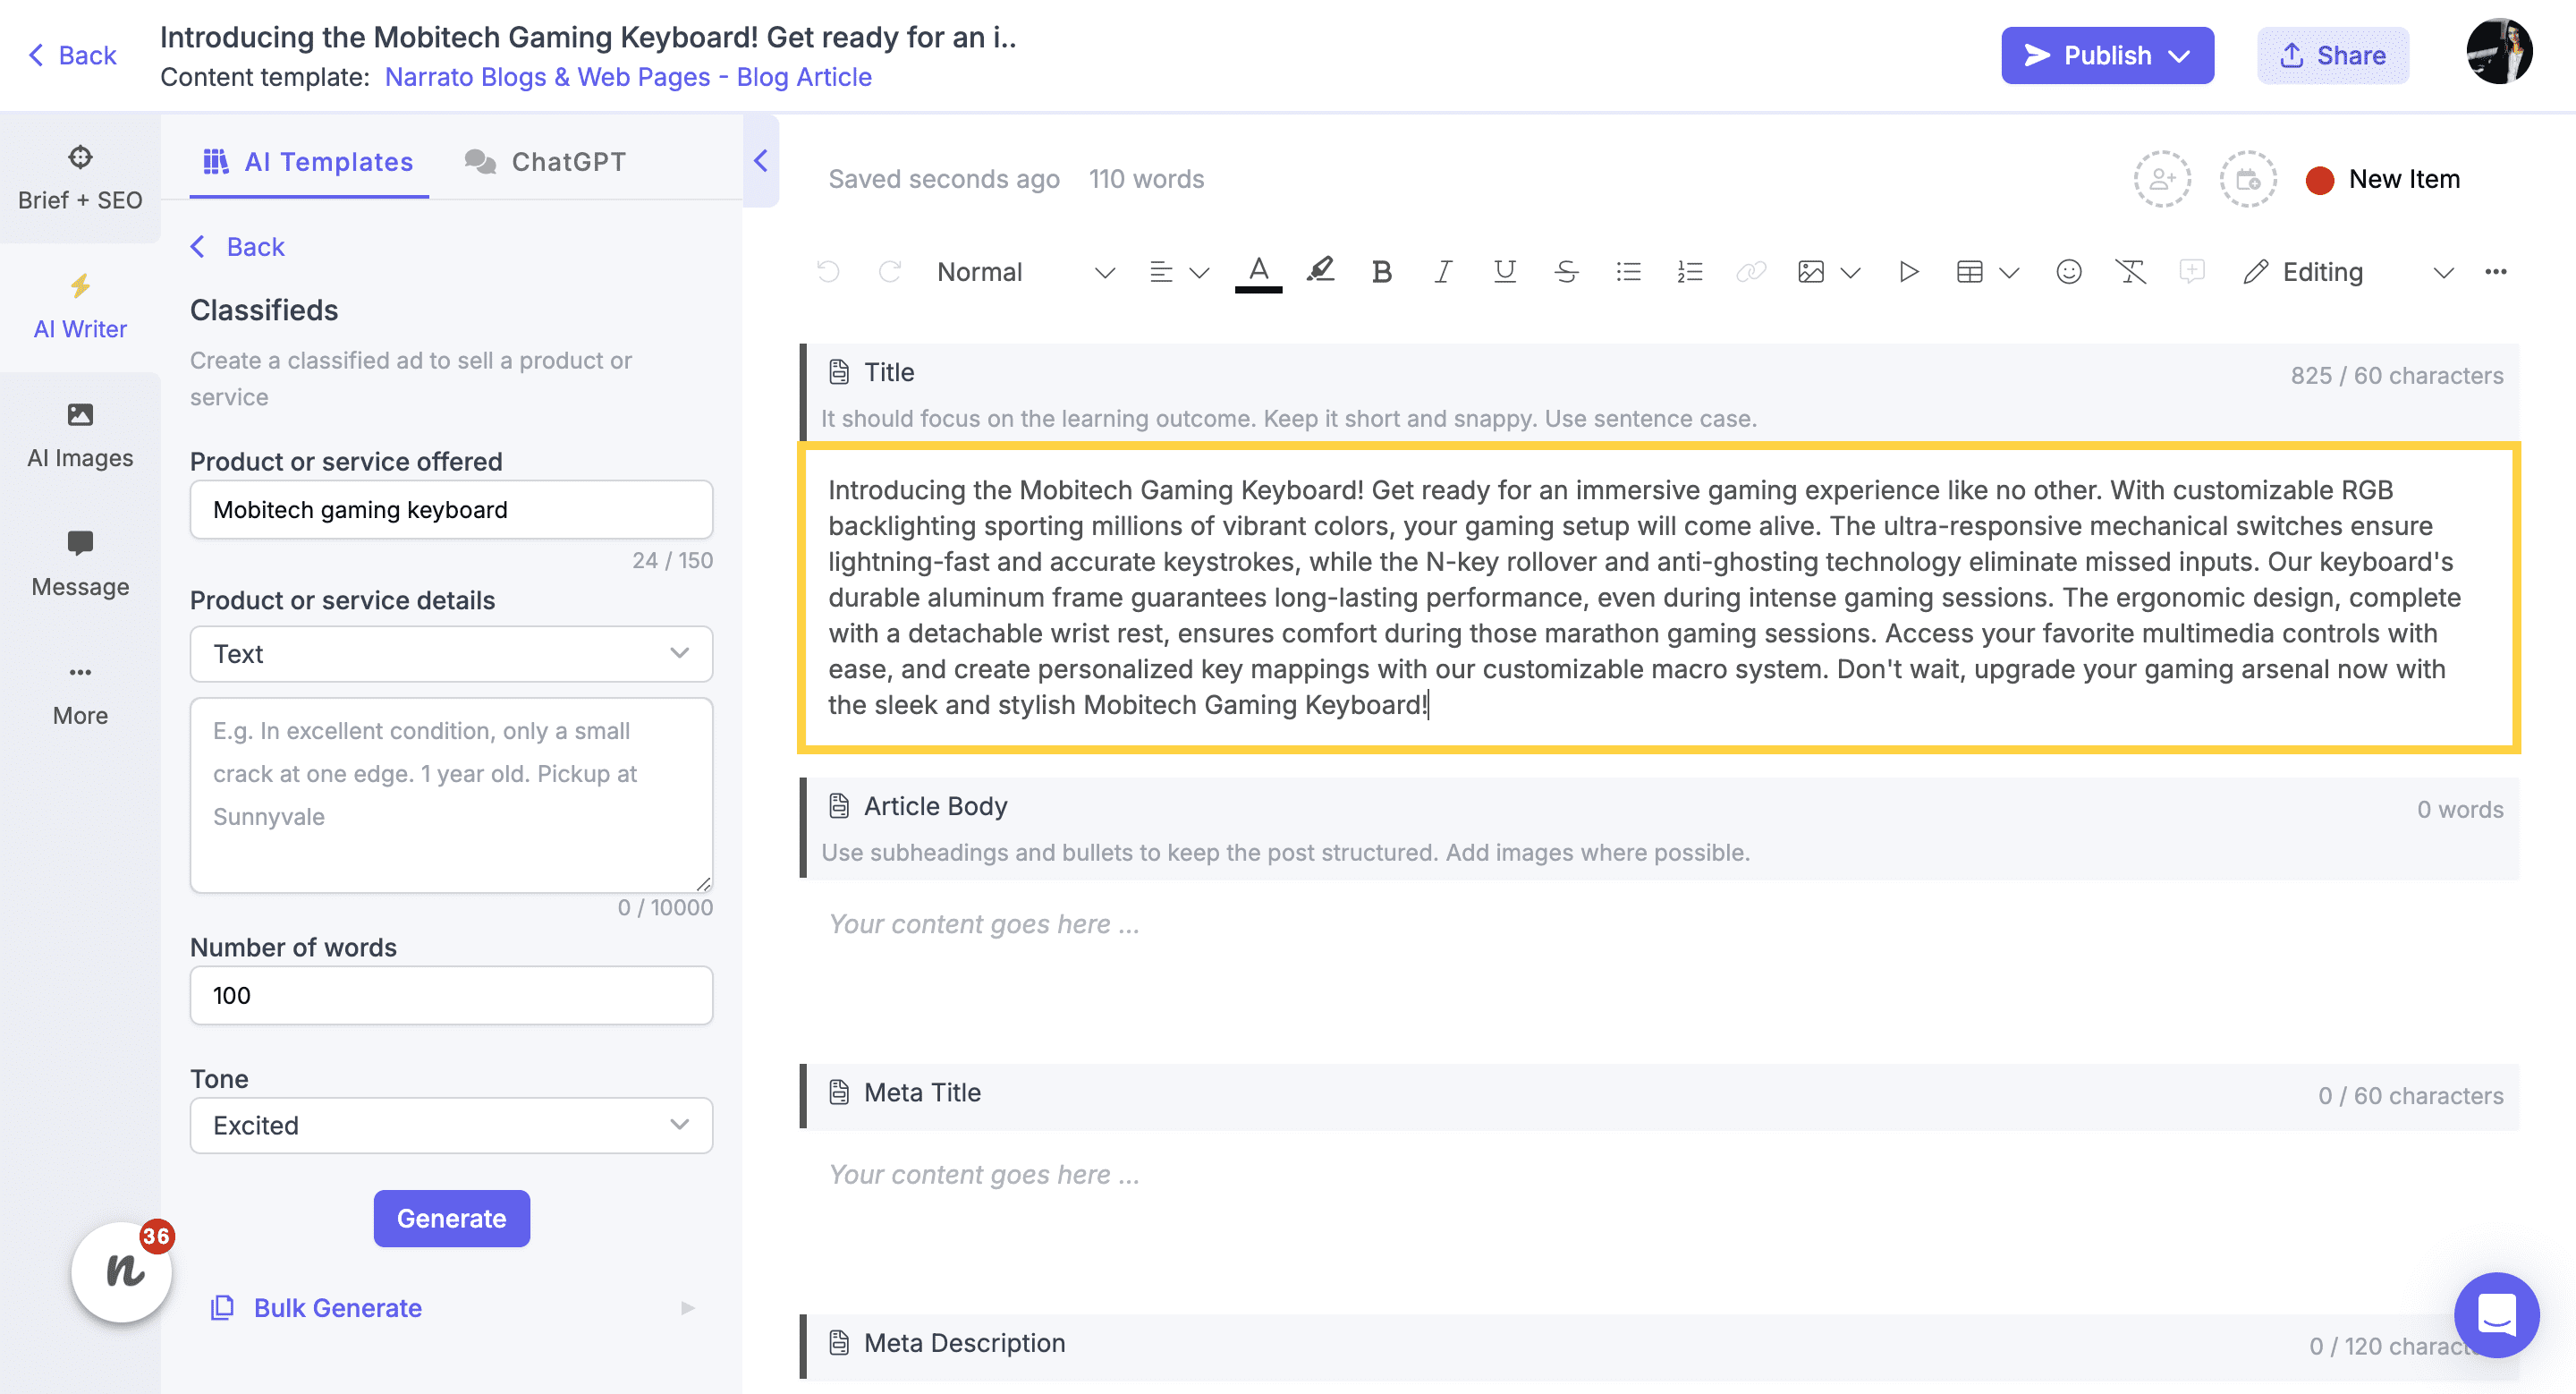2576x1394 pixels.
Task: Go Back from the Classifieds template
Action: (238, 247)
